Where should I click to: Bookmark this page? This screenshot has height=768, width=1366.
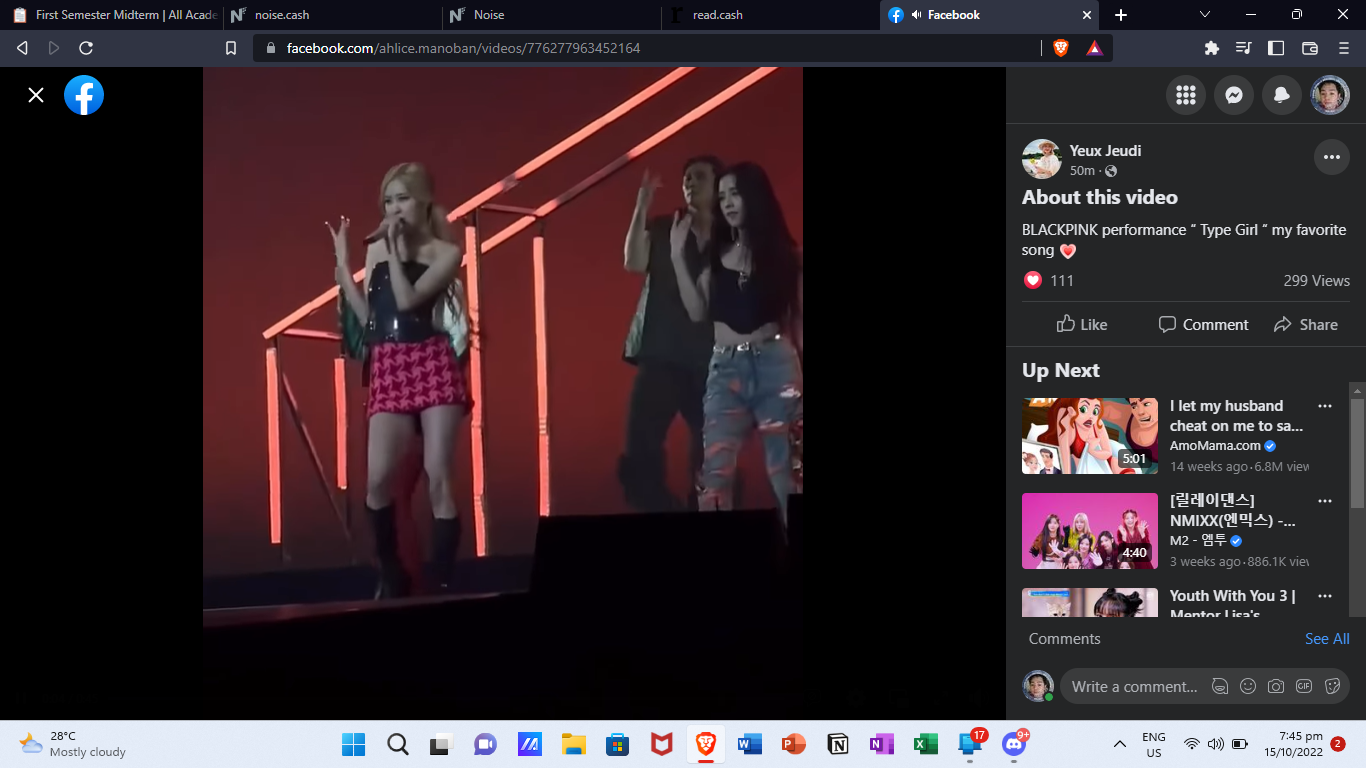coord(231,48)
